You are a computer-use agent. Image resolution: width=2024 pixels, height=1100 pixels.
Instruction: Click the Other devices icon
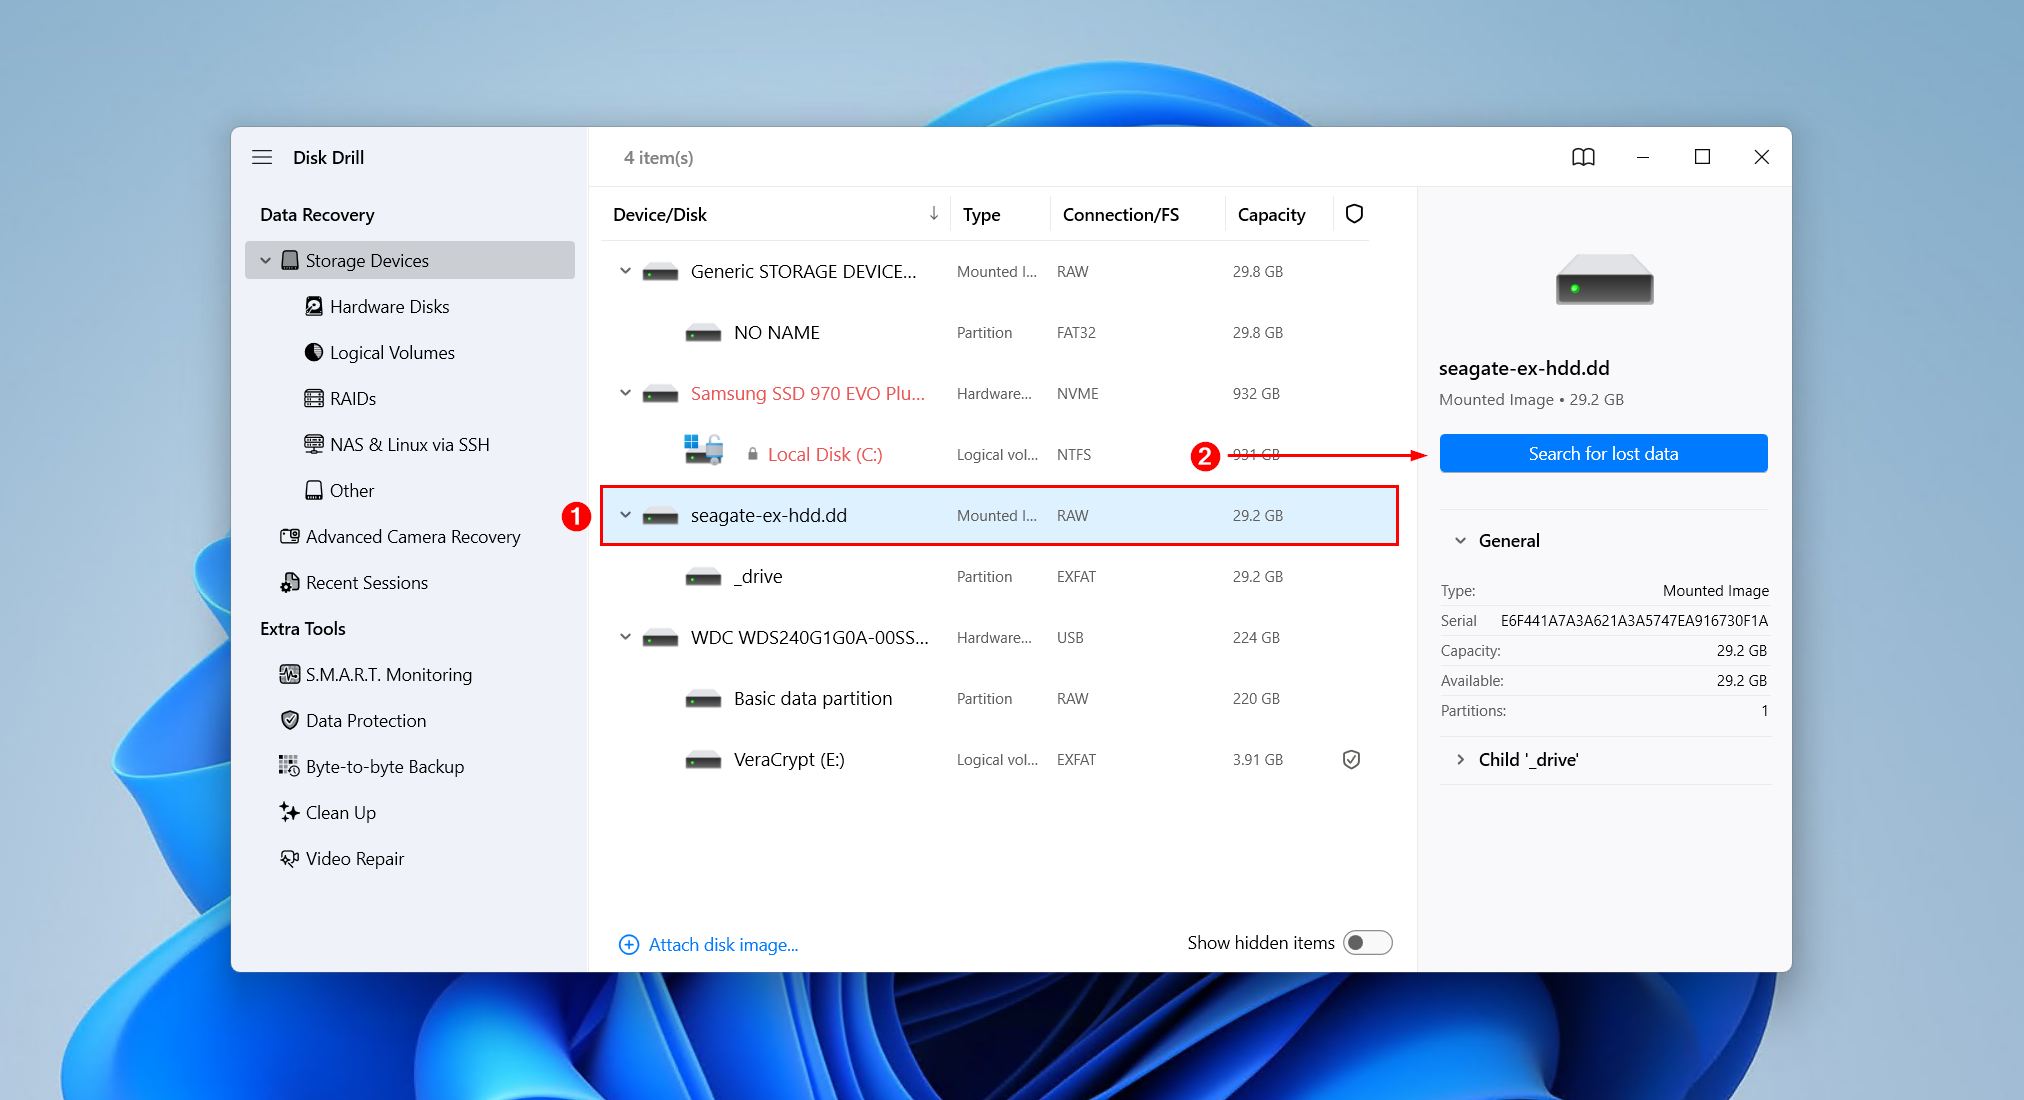coord(314,490)
